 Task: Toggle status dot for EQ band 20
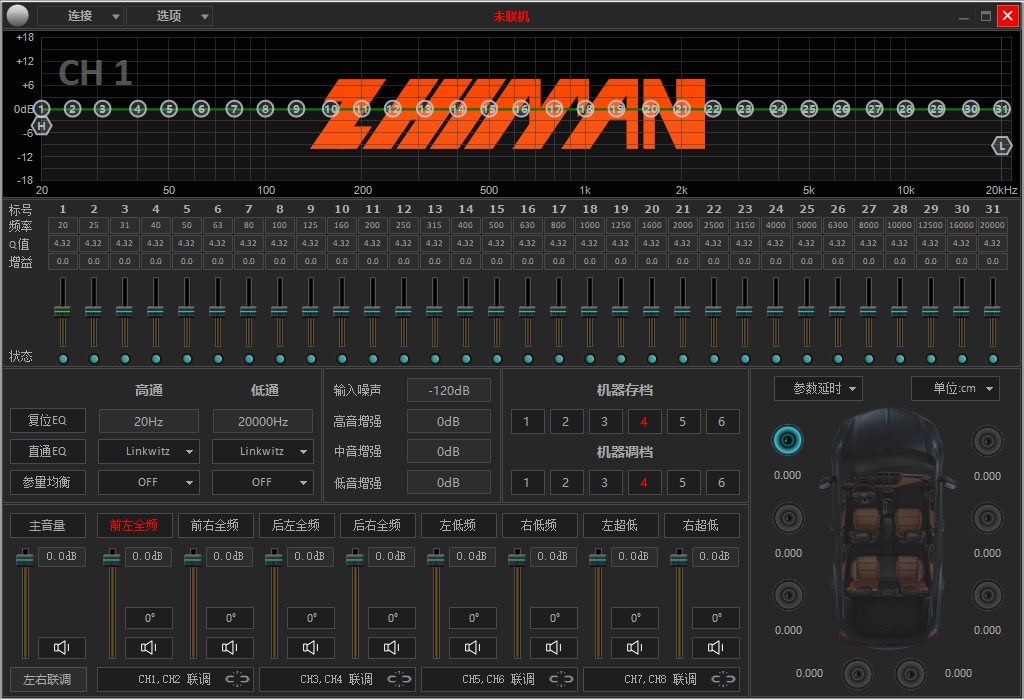click(x=652, y=358)
